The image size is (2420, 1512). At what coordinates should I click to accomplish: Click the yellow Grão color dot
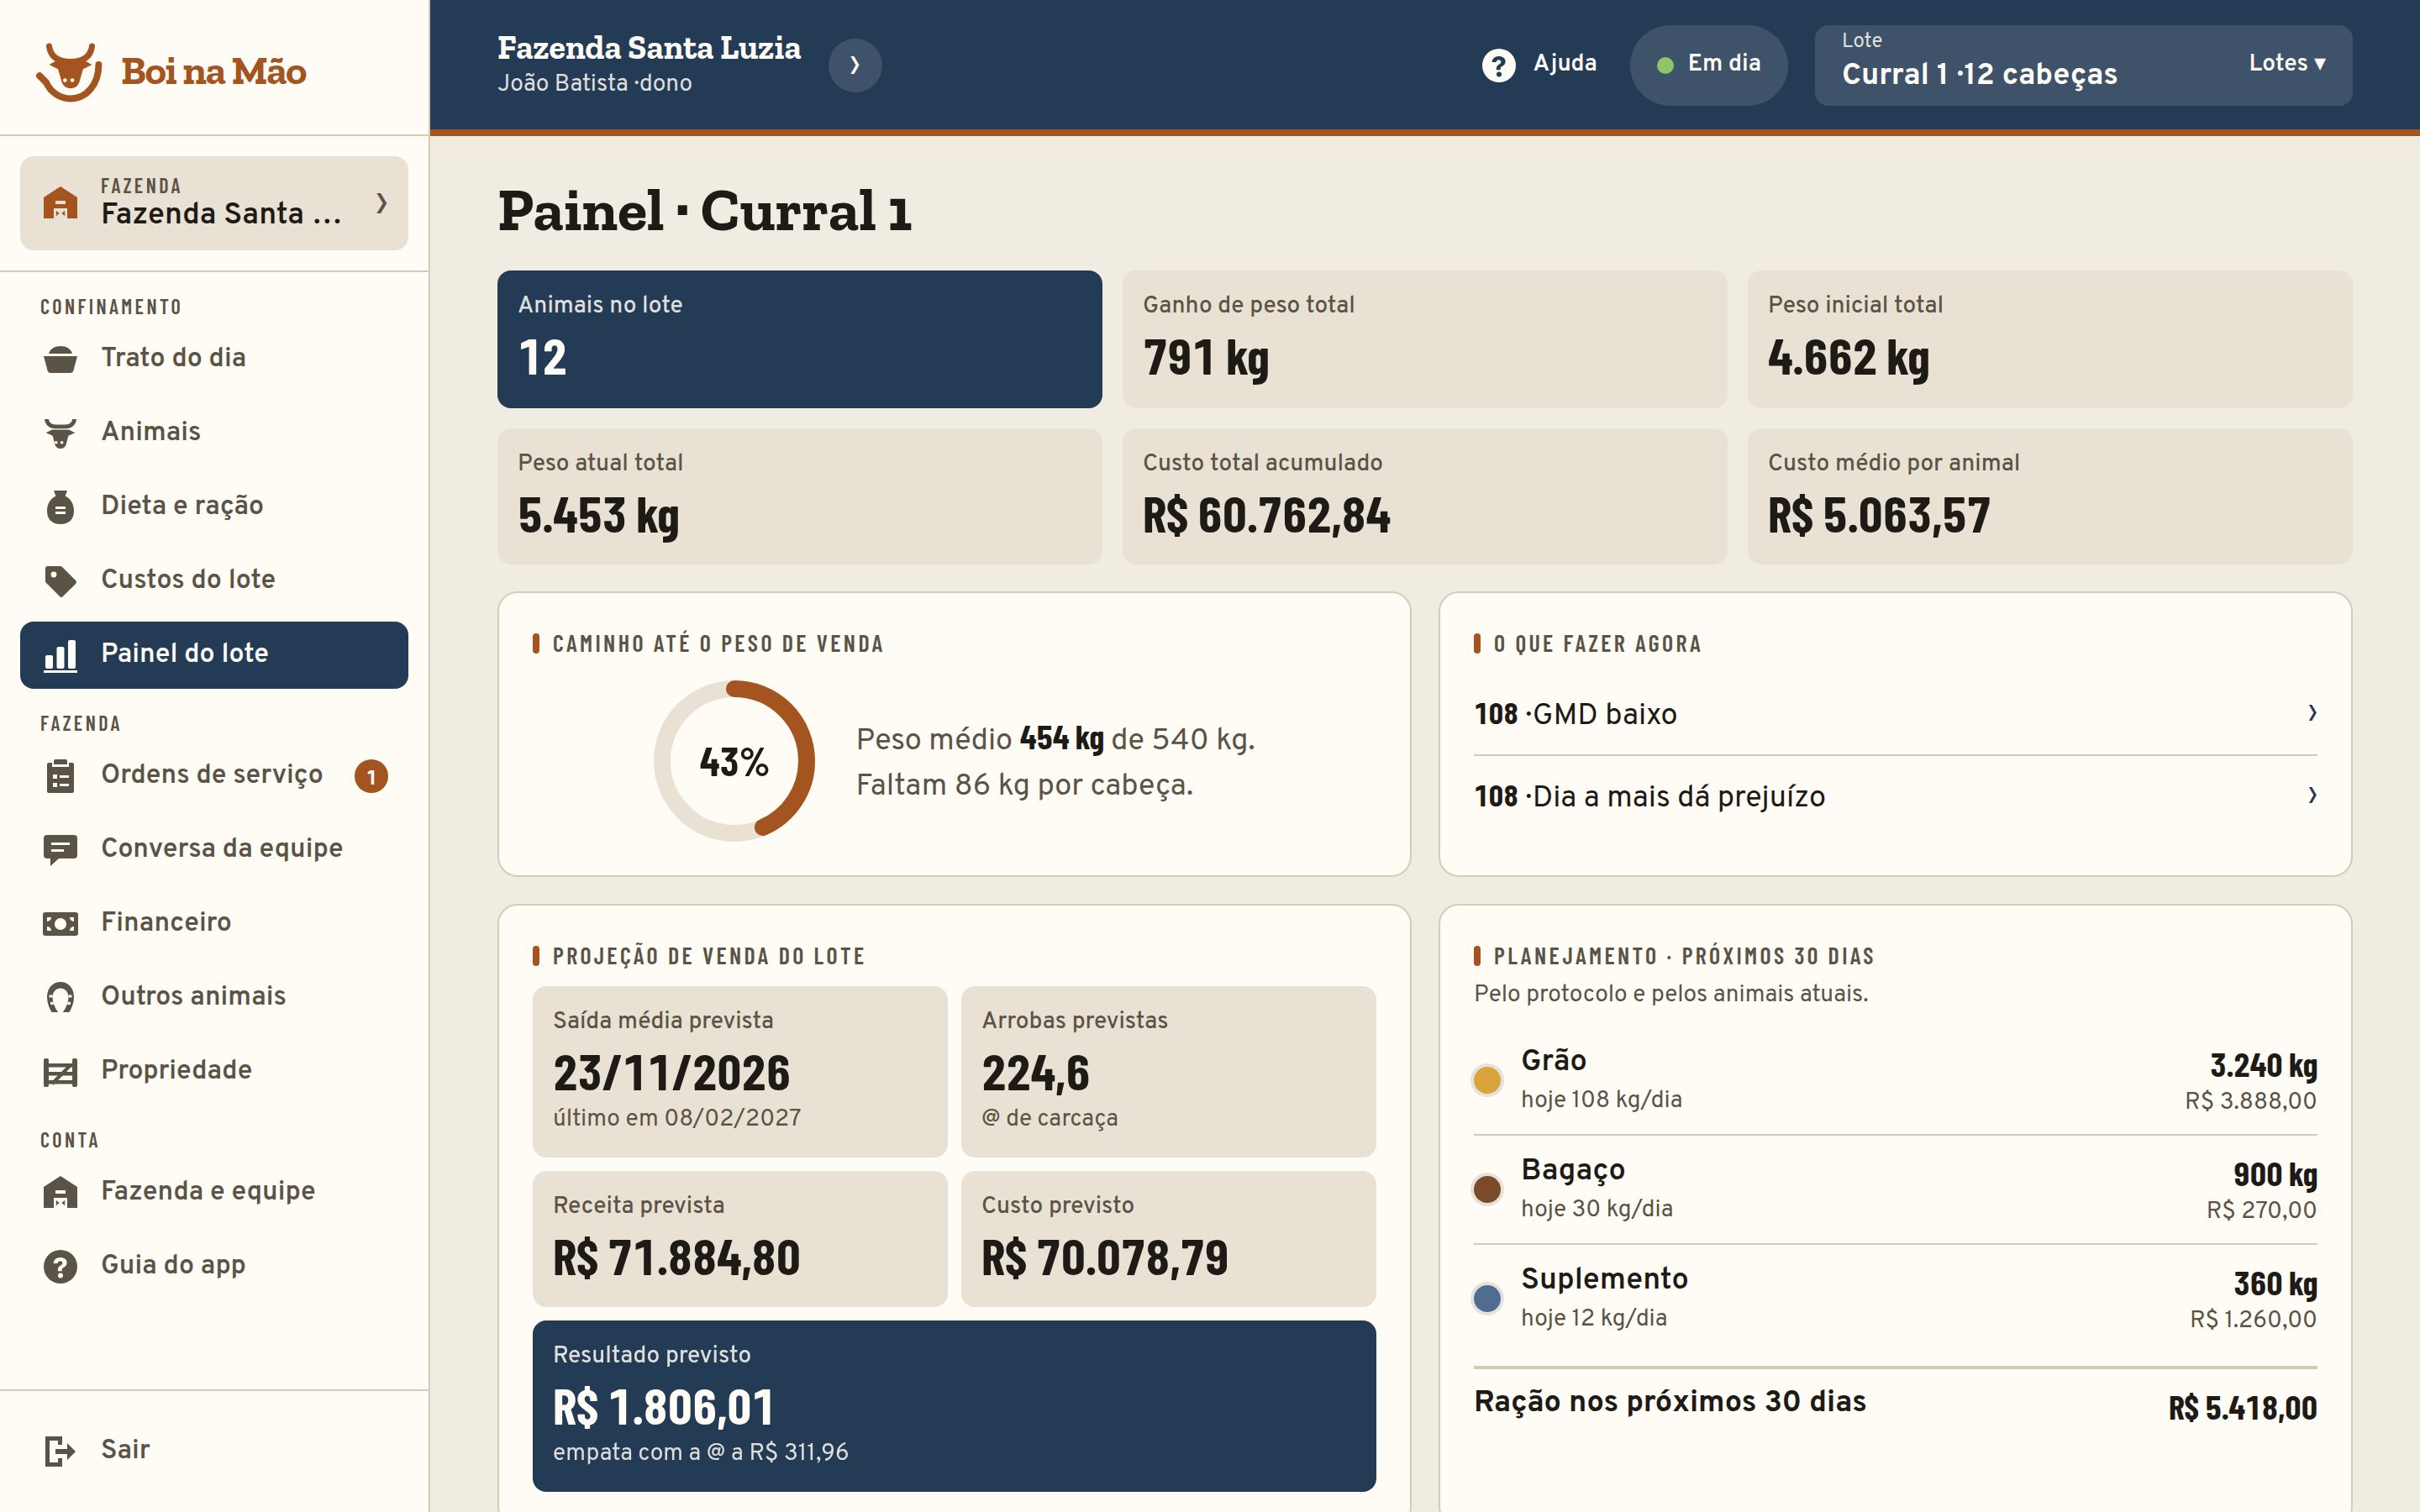coord(1487,1081)
